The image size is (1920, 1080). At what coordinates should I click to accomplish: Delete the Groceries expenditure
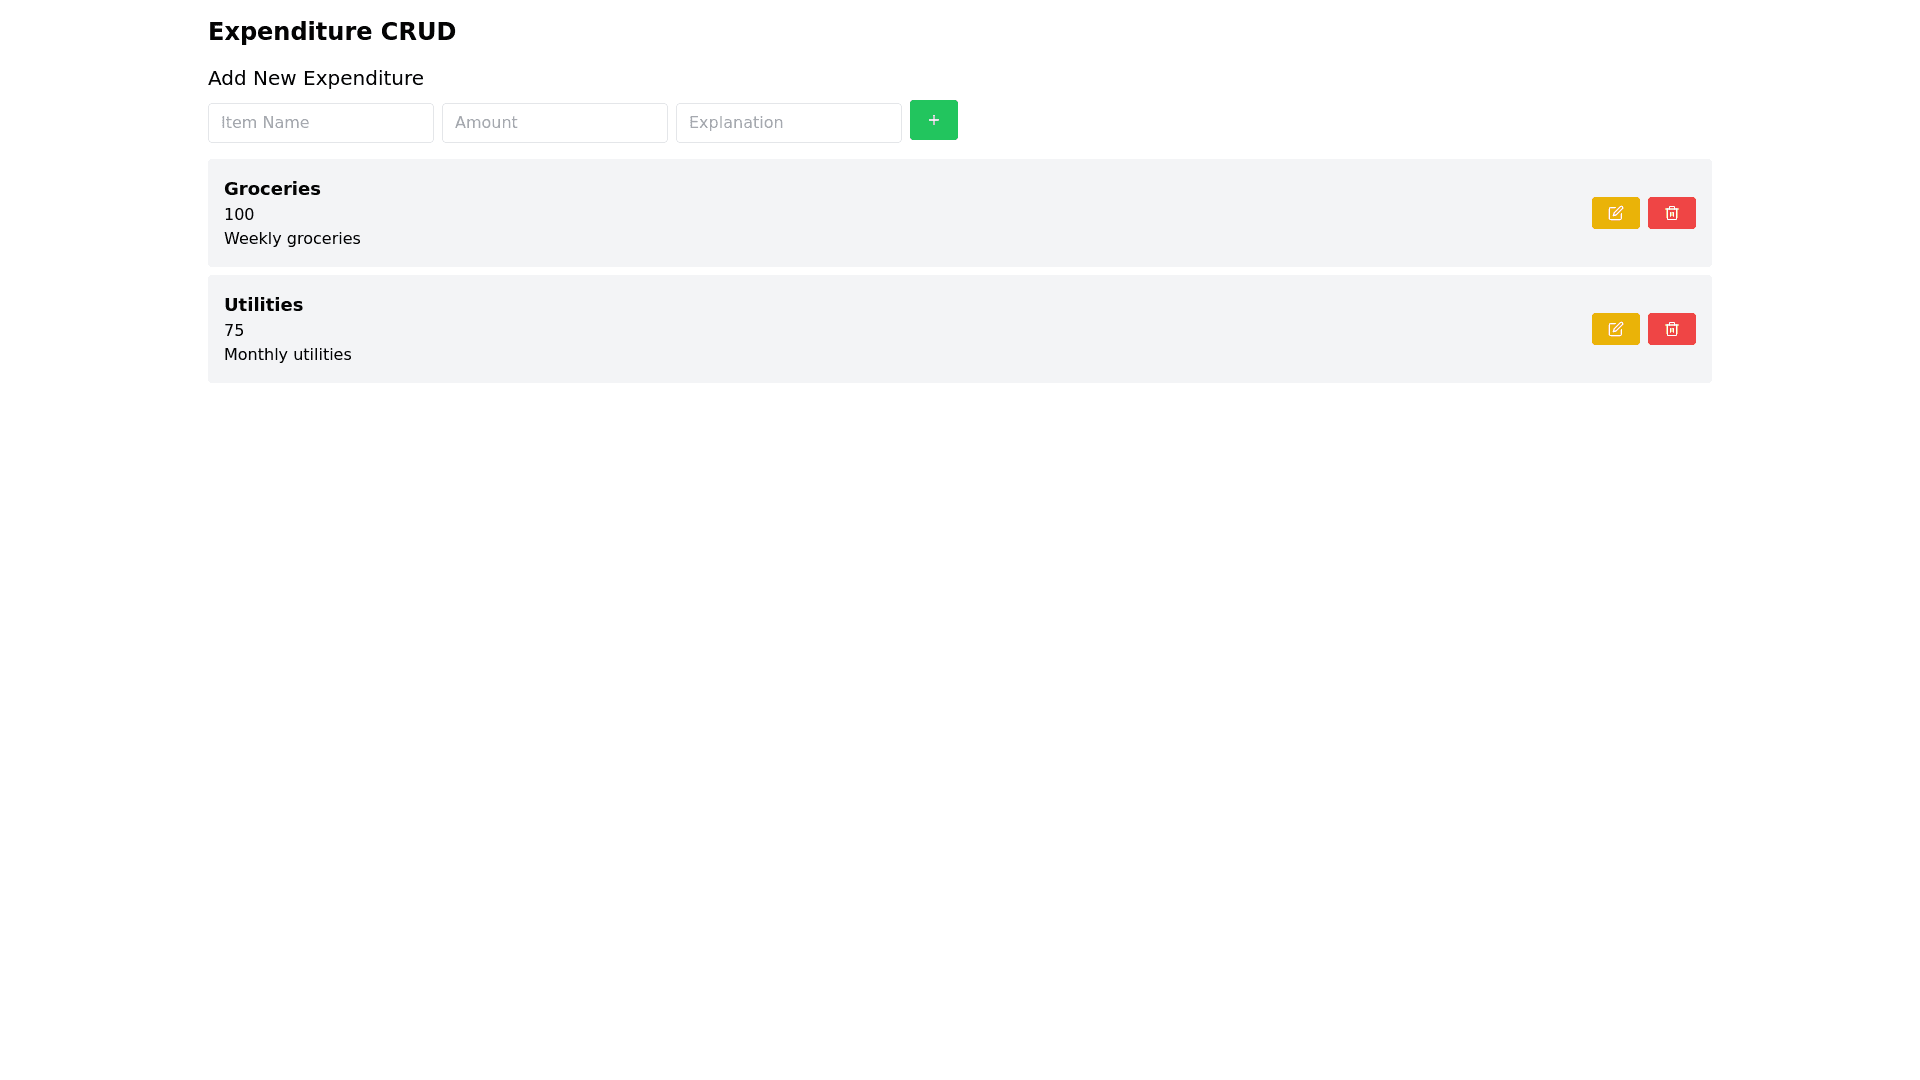click(1671, 213)
